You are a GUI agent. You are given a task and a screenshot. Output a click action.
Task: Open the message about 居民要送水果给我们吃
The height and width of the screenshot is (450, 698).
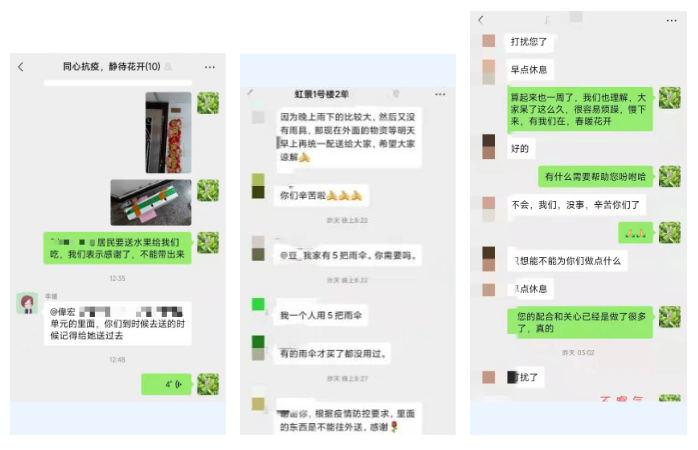click(x=118, y=248)
